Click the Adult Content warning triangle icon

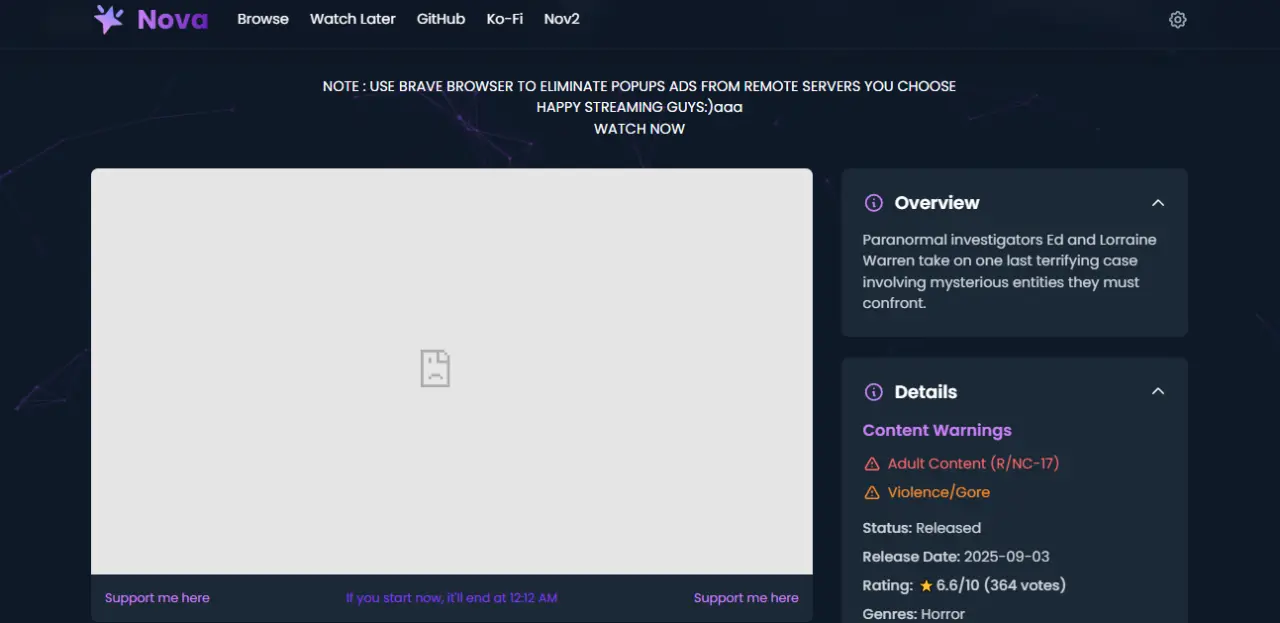click(x=872, y=464)
